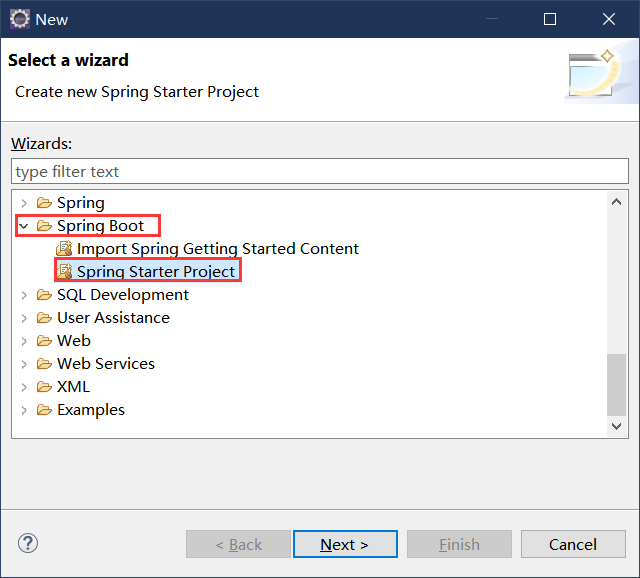Click the Web Services folder icon
Image resolution: width=640 pixels, height=578 pixels.
pos(44,364)
